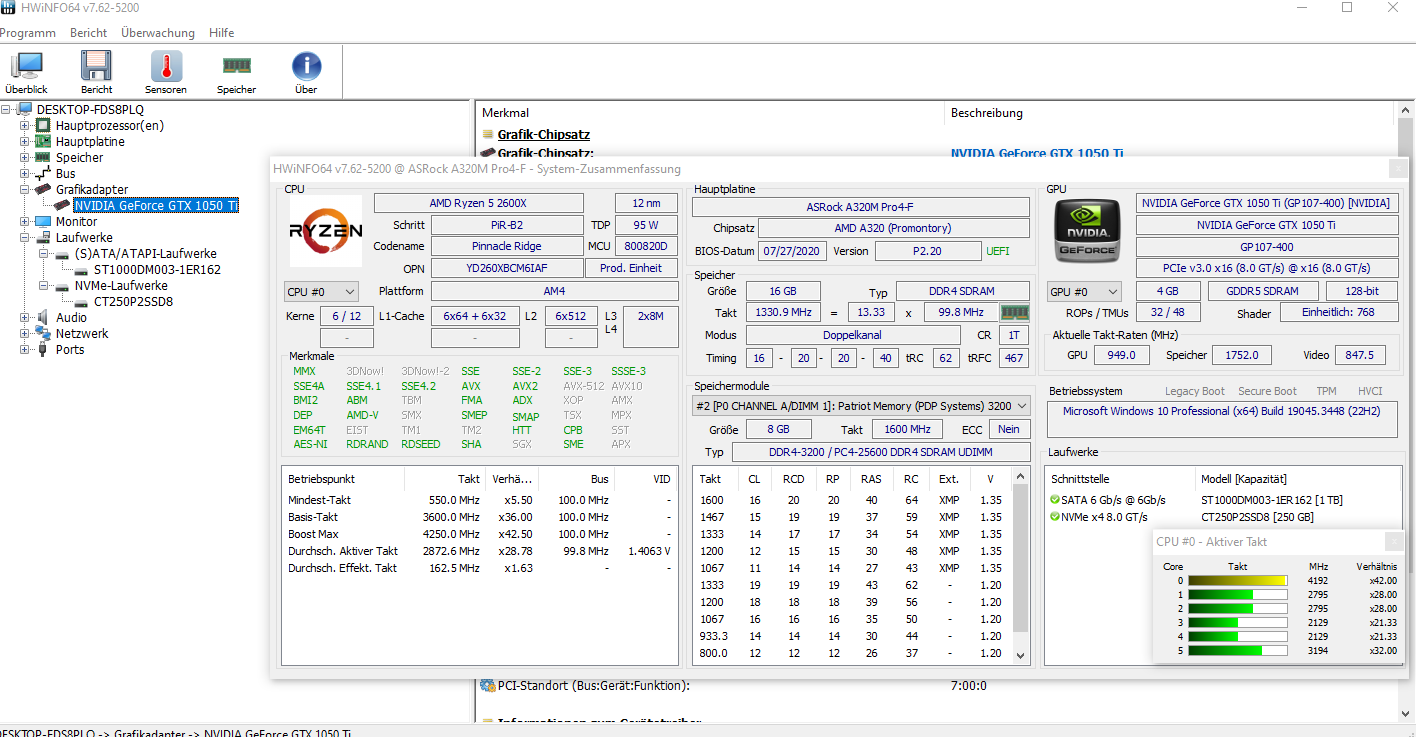Expand the Hauptplatine tree node
The width and height of the screenshot is (1416, 737).
[x=25, y=142]
